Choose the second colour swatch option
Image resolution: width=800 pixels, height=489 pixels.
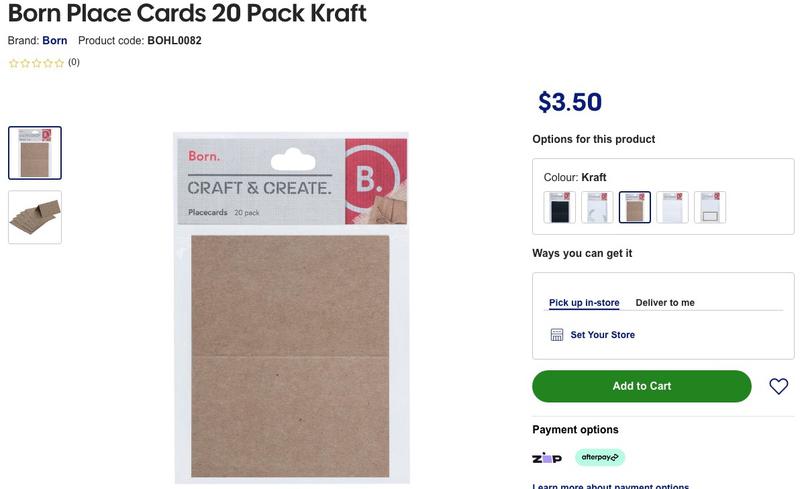coord(597,207)
